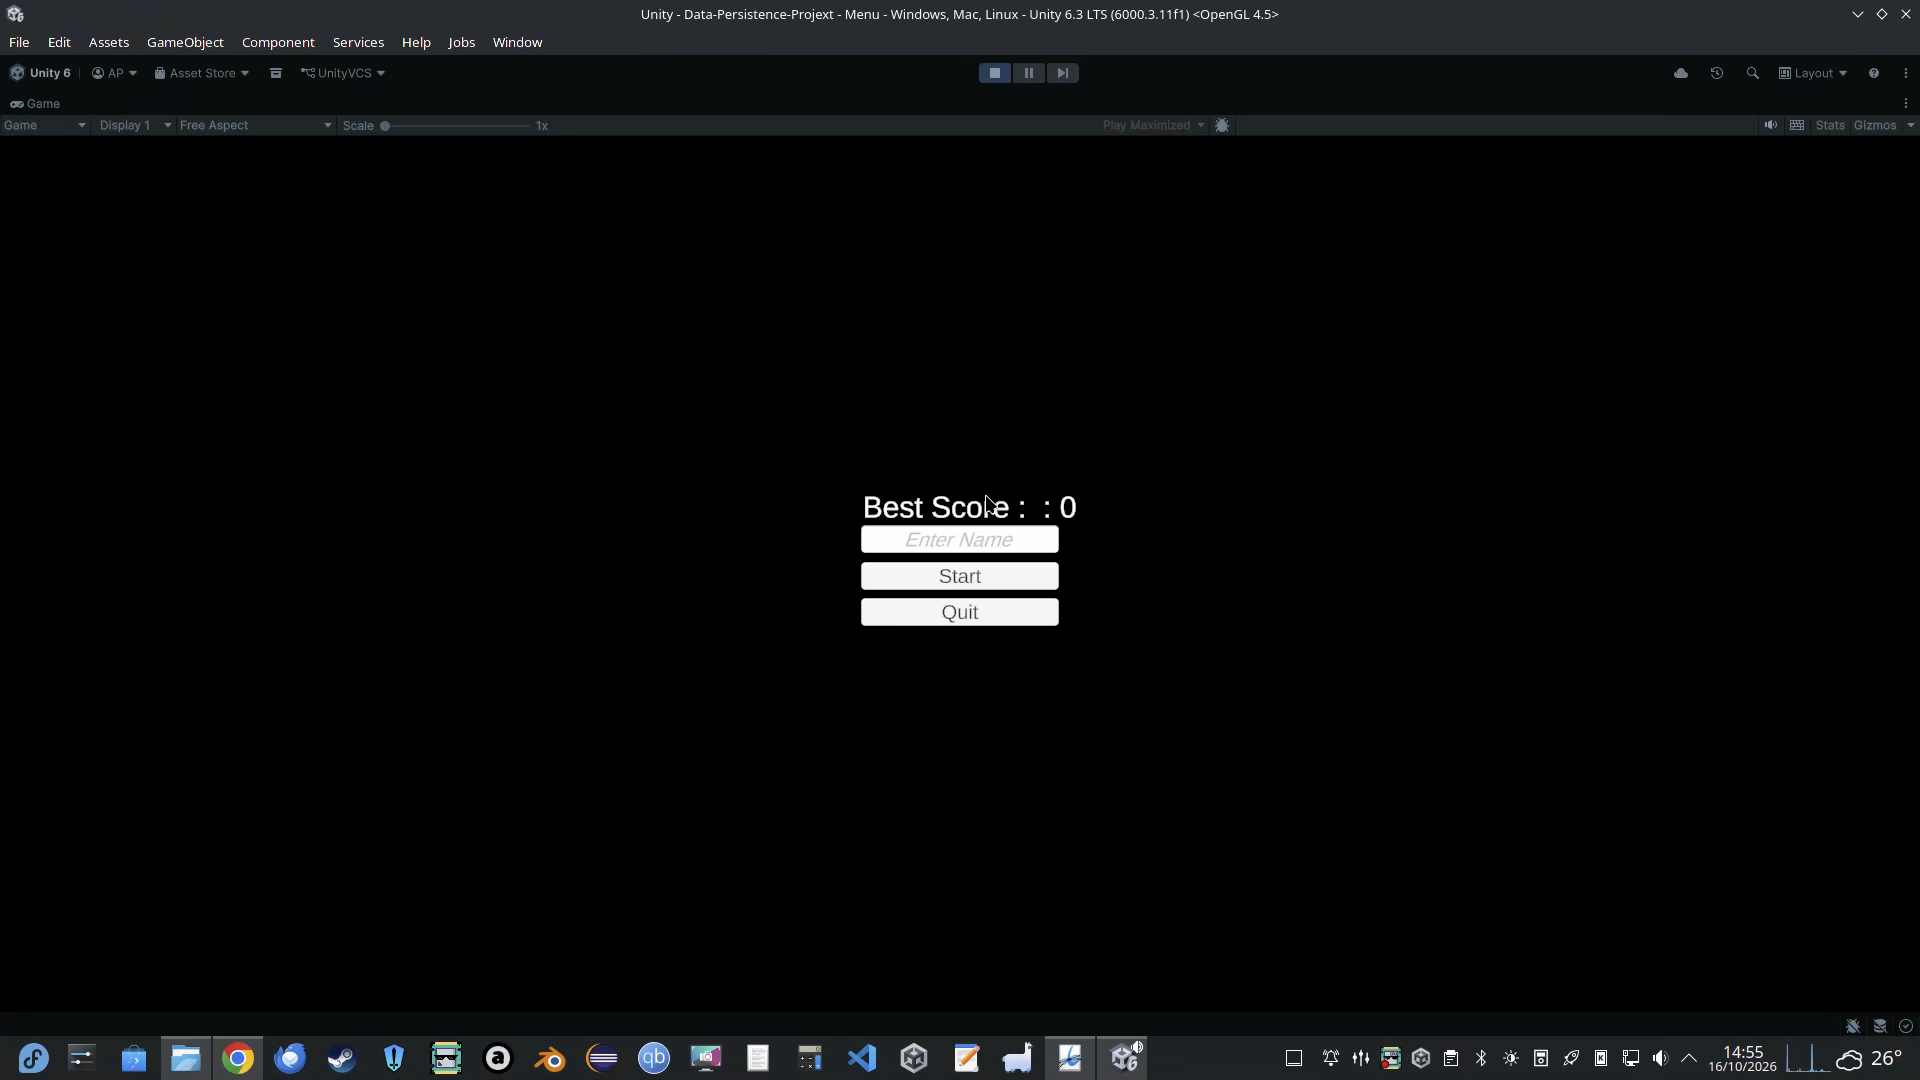This screenshot has width=1920, height=1080.
Task: Open the Window menu
Action: (x=517, y=42)
